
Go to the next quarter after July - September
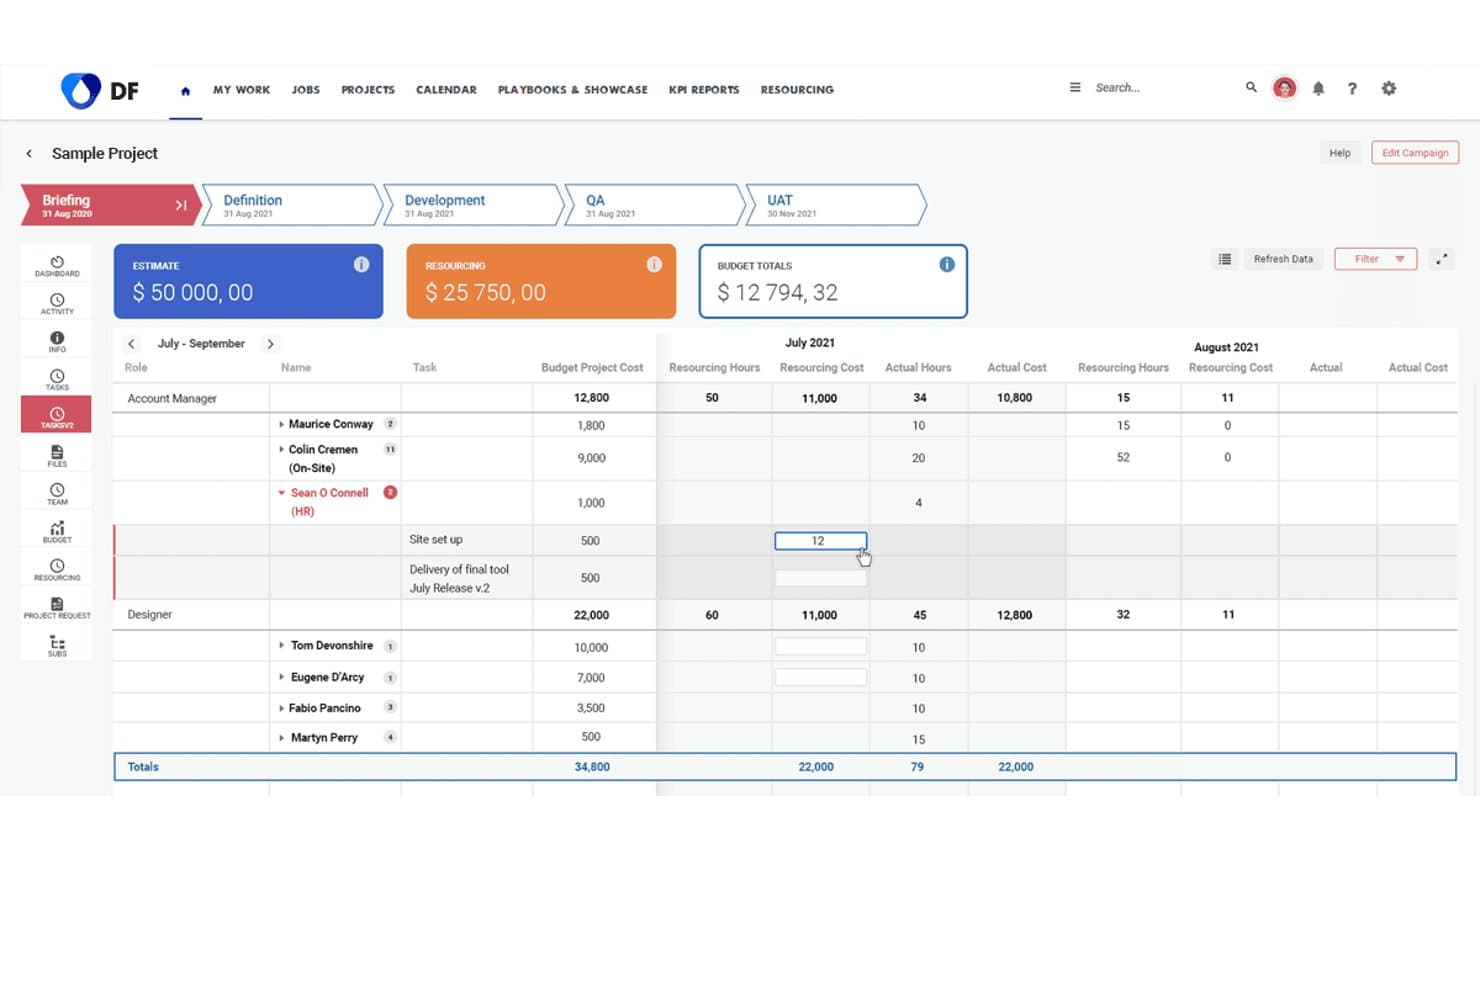point(270,344)
